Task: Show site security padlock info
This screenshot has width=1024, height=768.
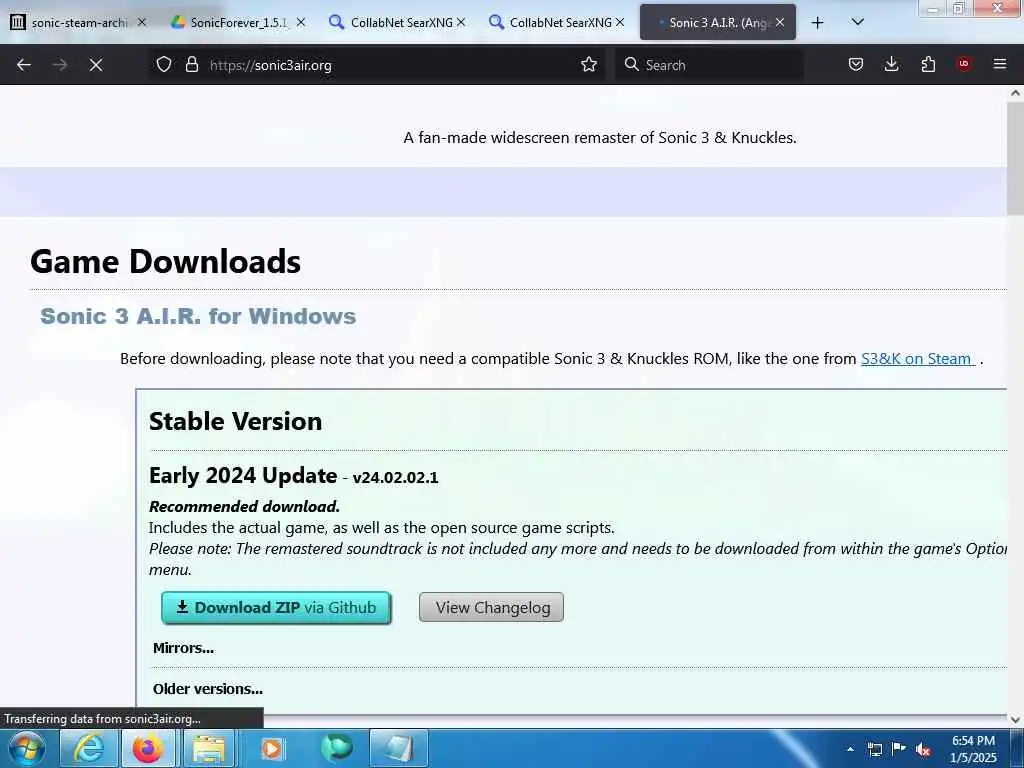Action: 191,65
